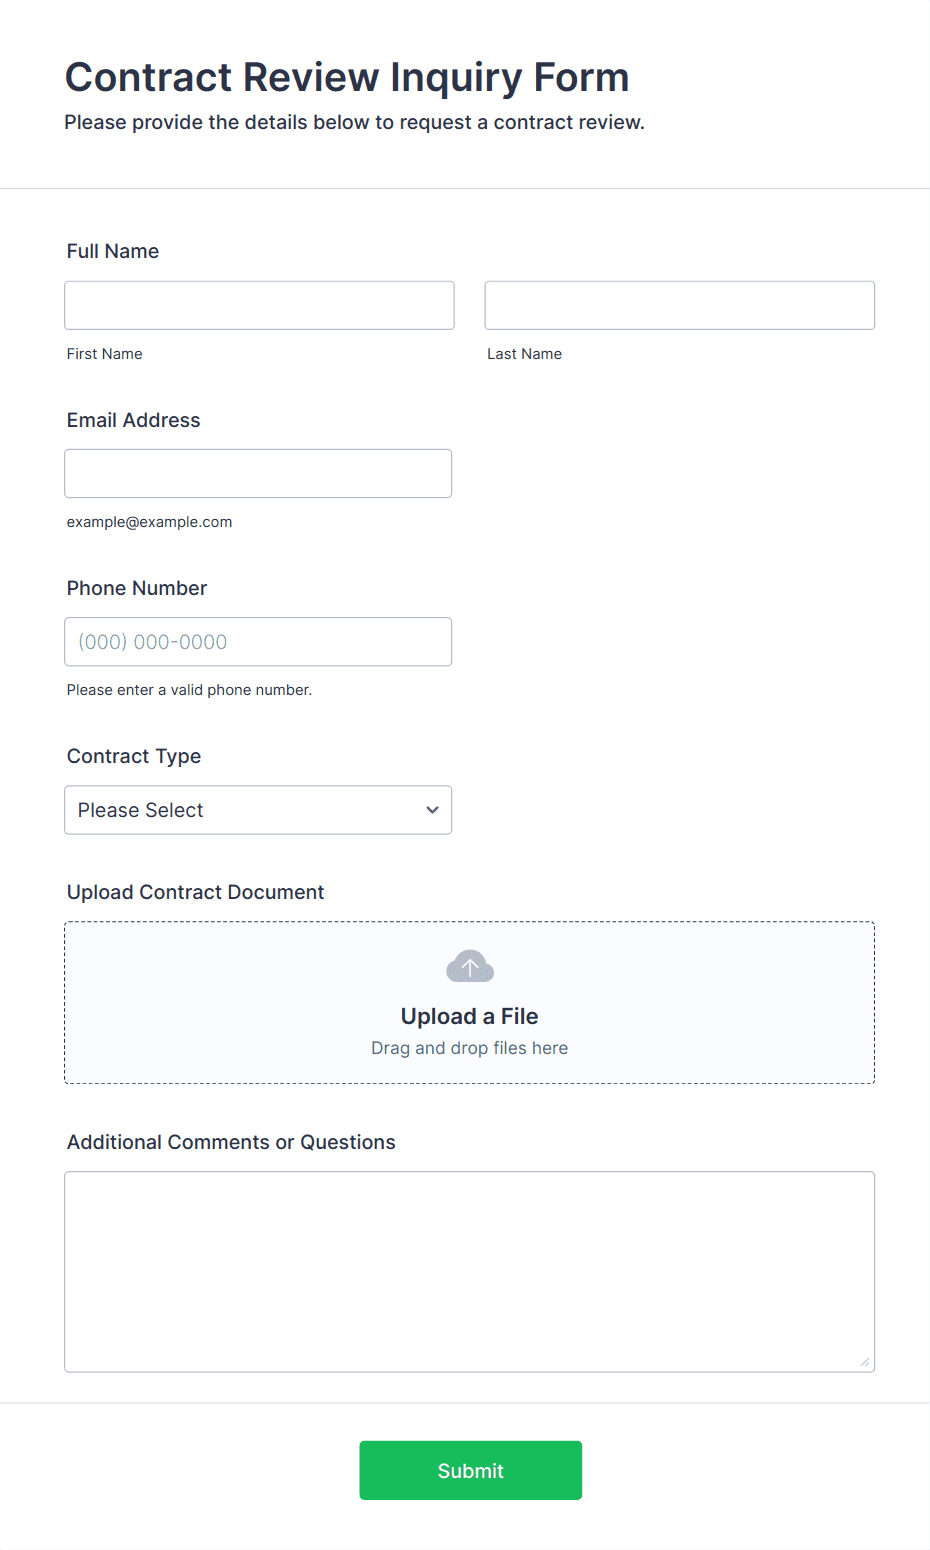Select the Email Address input field
This screenshot has height=1550, width=930.
click(258, 473)
